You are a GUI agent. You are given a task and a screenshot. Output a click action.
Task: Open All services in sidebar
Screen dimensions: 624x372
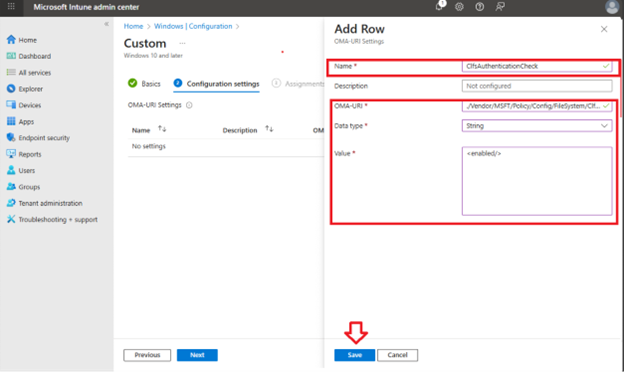pyautogui.click(x=29, y=72)
